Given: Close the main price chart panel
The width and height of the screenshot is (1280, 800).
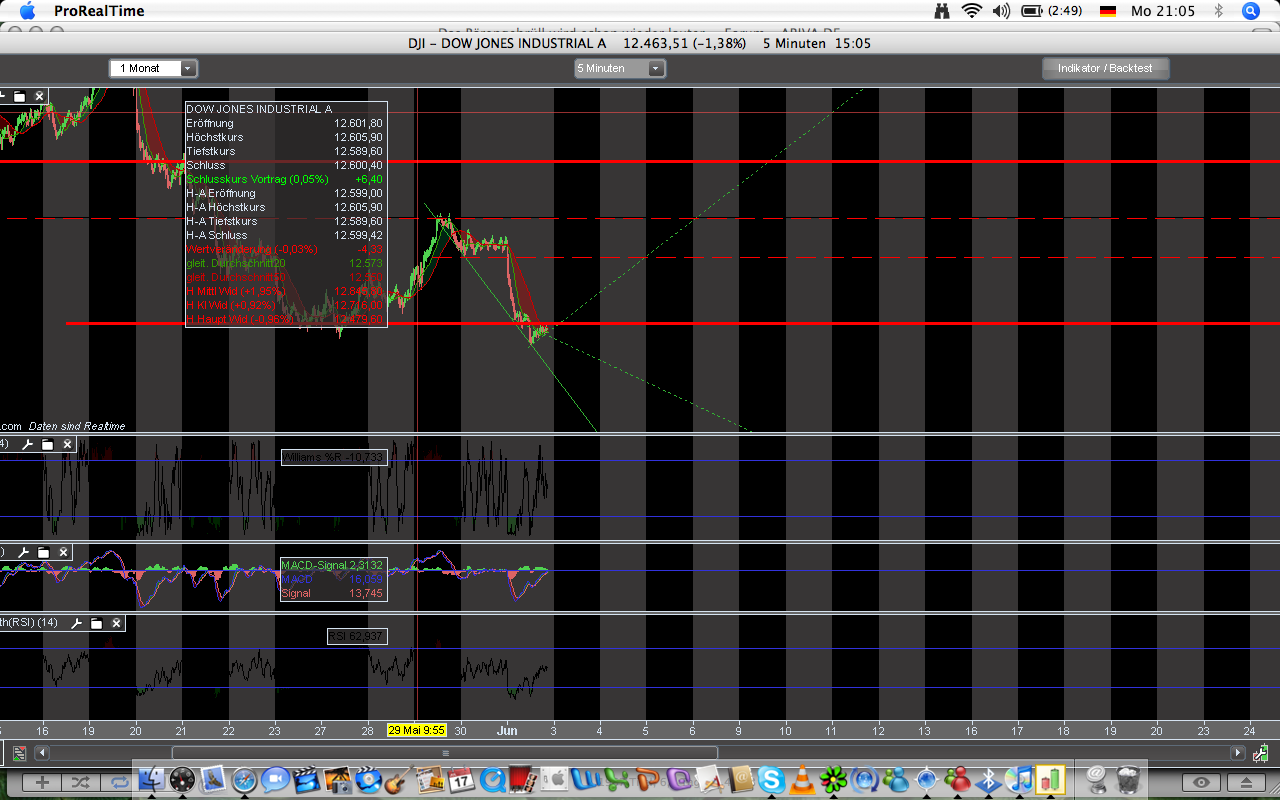Looking at the screenshot, I should coord(39,96).
